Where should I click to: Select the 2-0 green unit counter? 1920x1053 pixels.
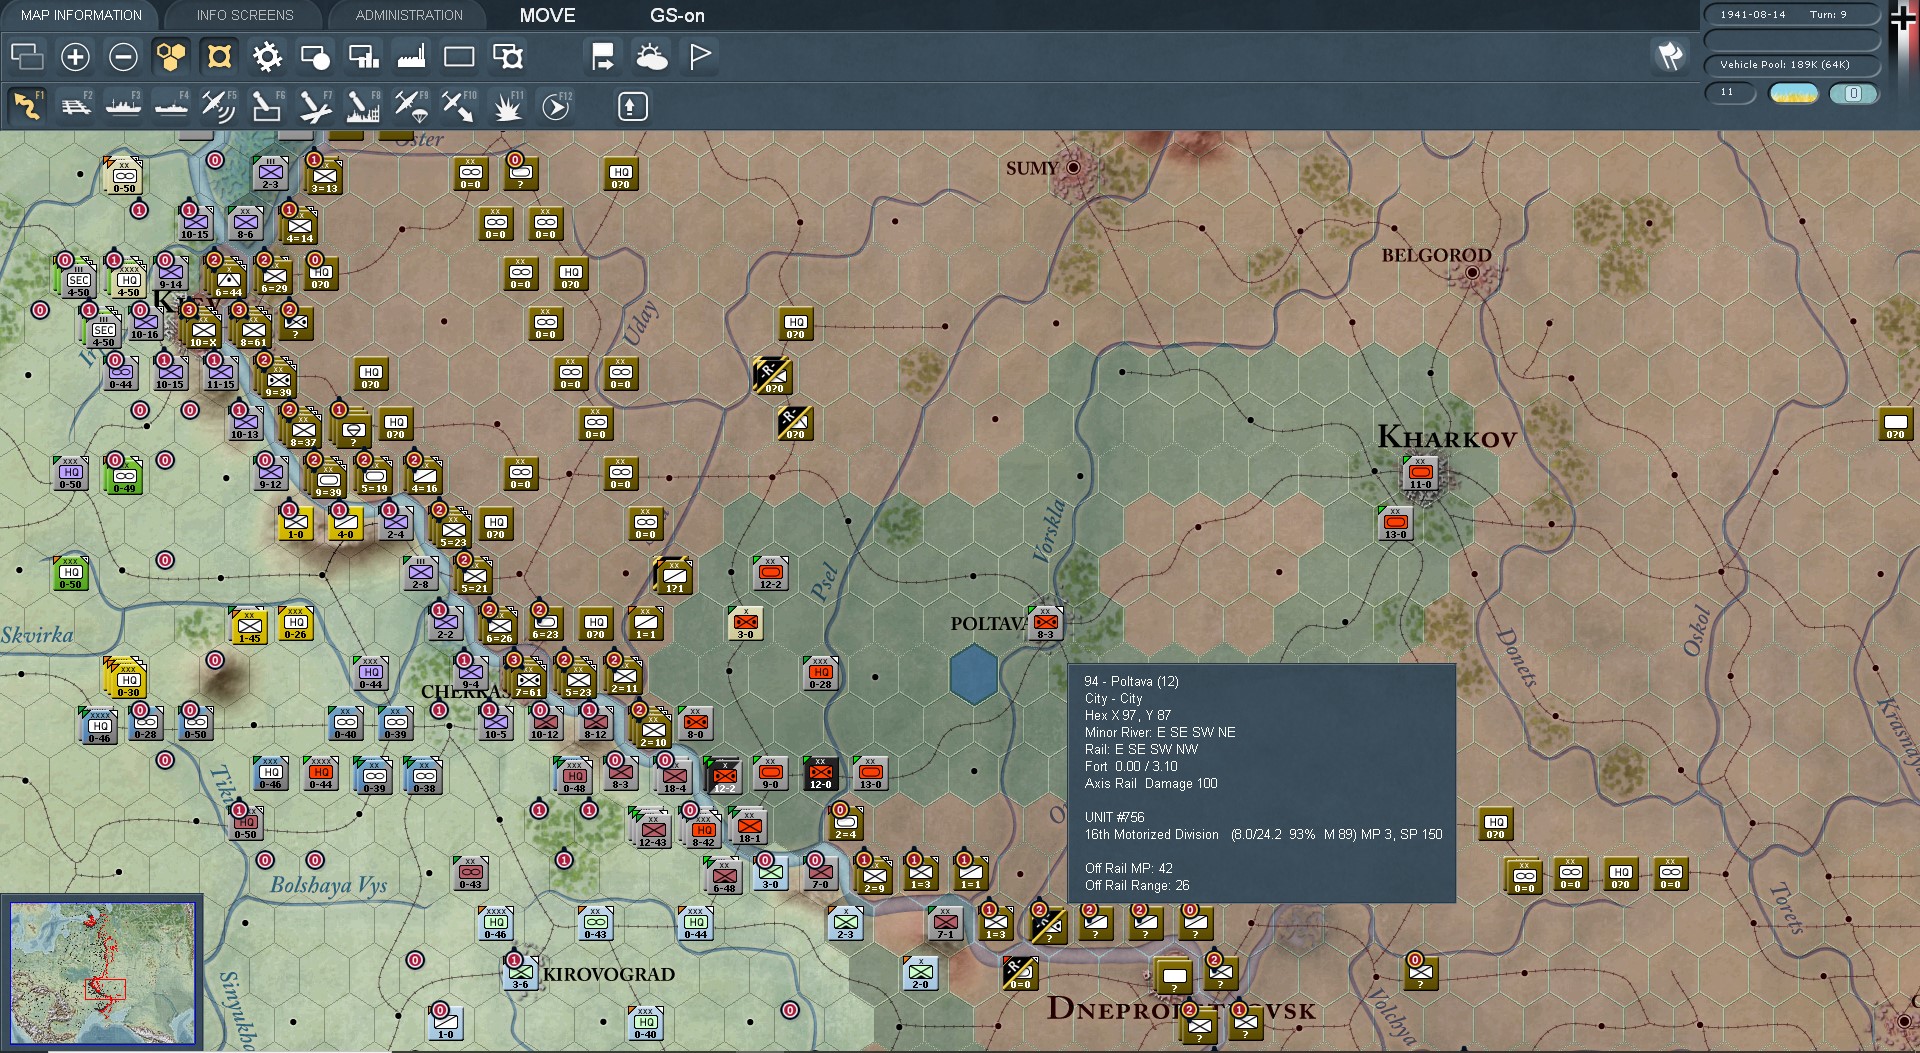pyautogui.click(x=920, y=973)
